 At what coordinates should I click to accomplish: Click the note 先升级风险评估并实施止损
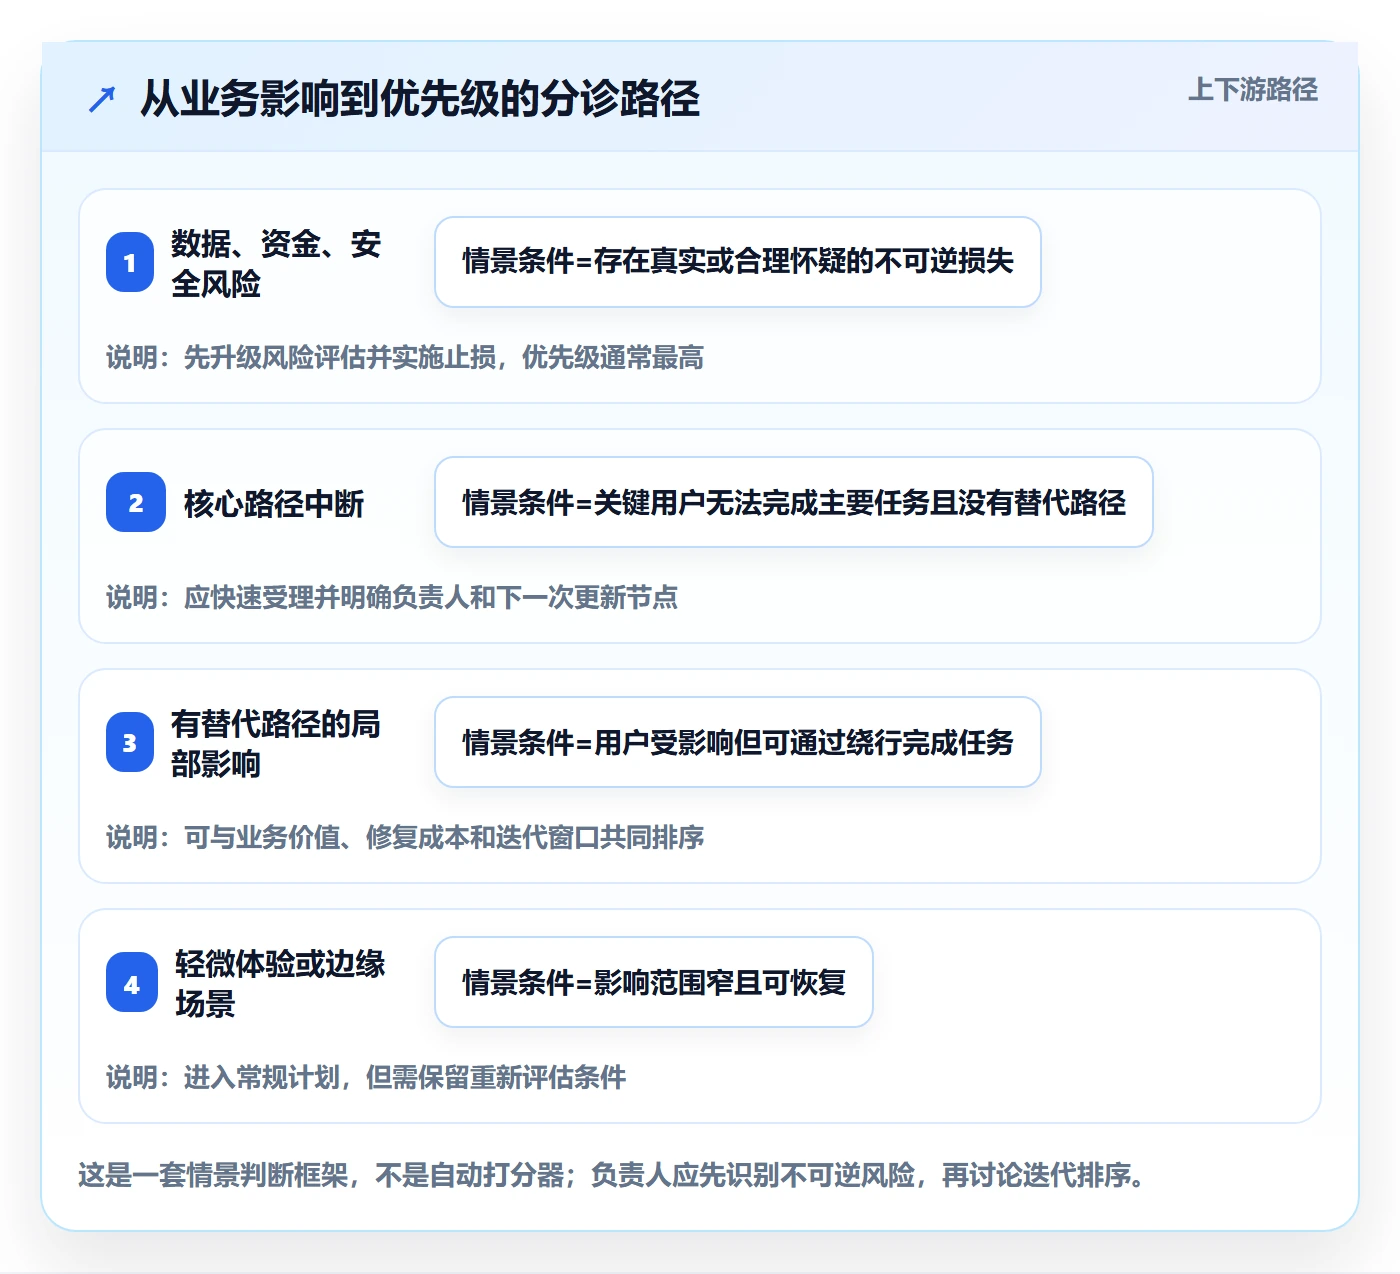[340, 358]
